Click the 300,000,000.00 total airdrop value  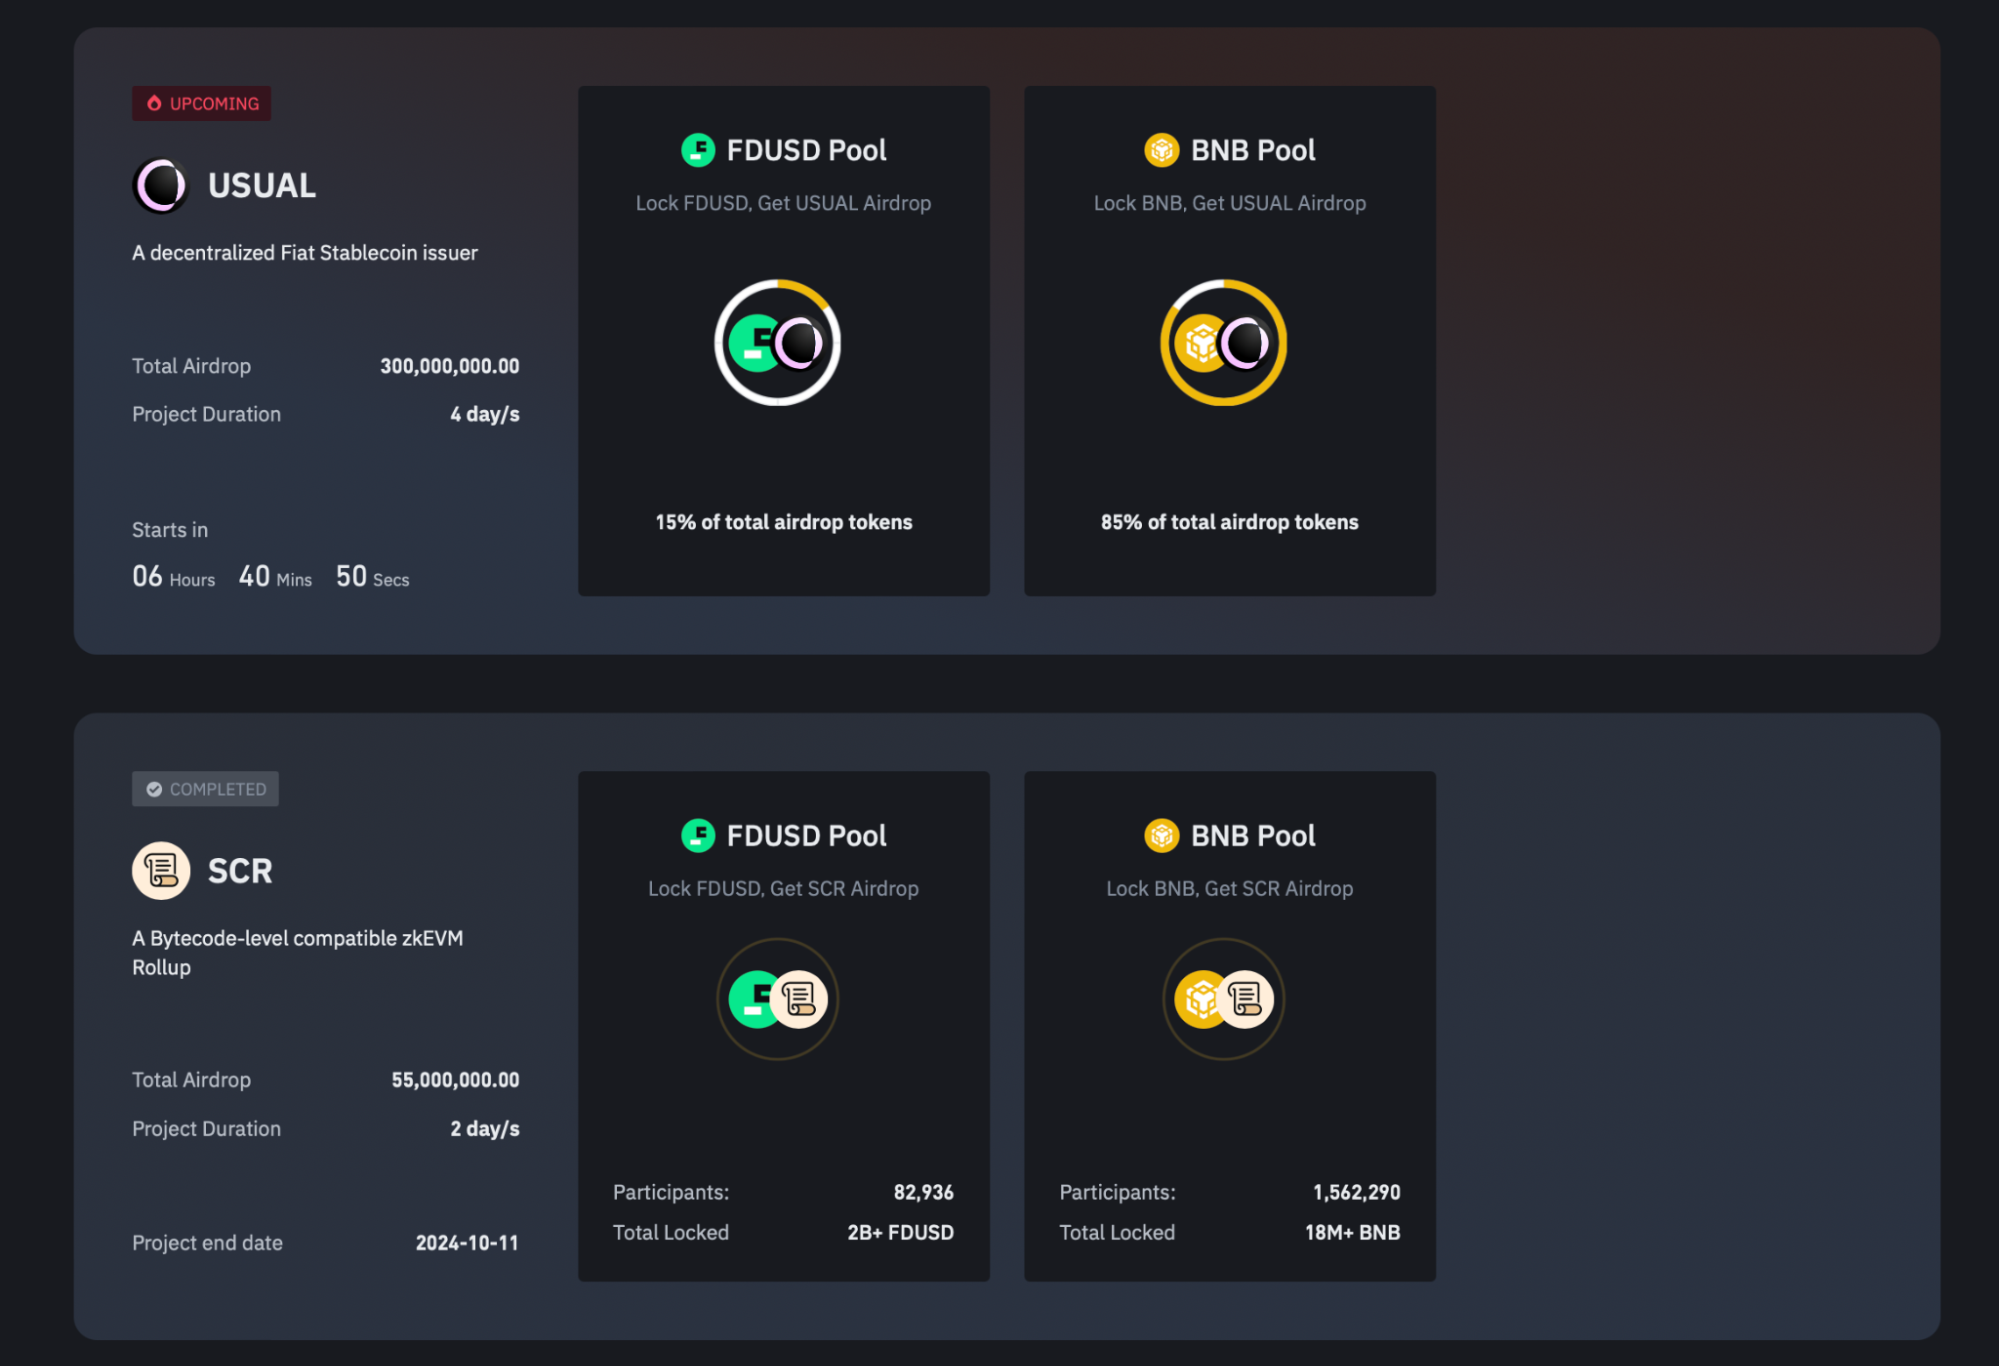coord(450,366)
